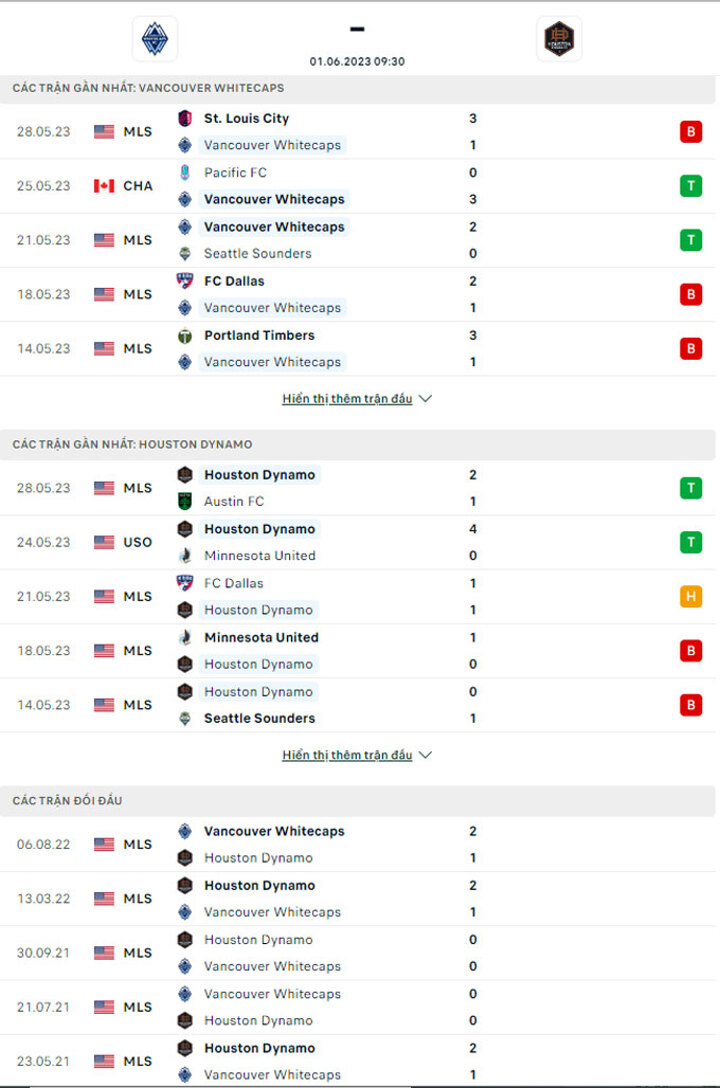
Task: Click the Houston Dynamo crest in header
Action: coord(559,38)
